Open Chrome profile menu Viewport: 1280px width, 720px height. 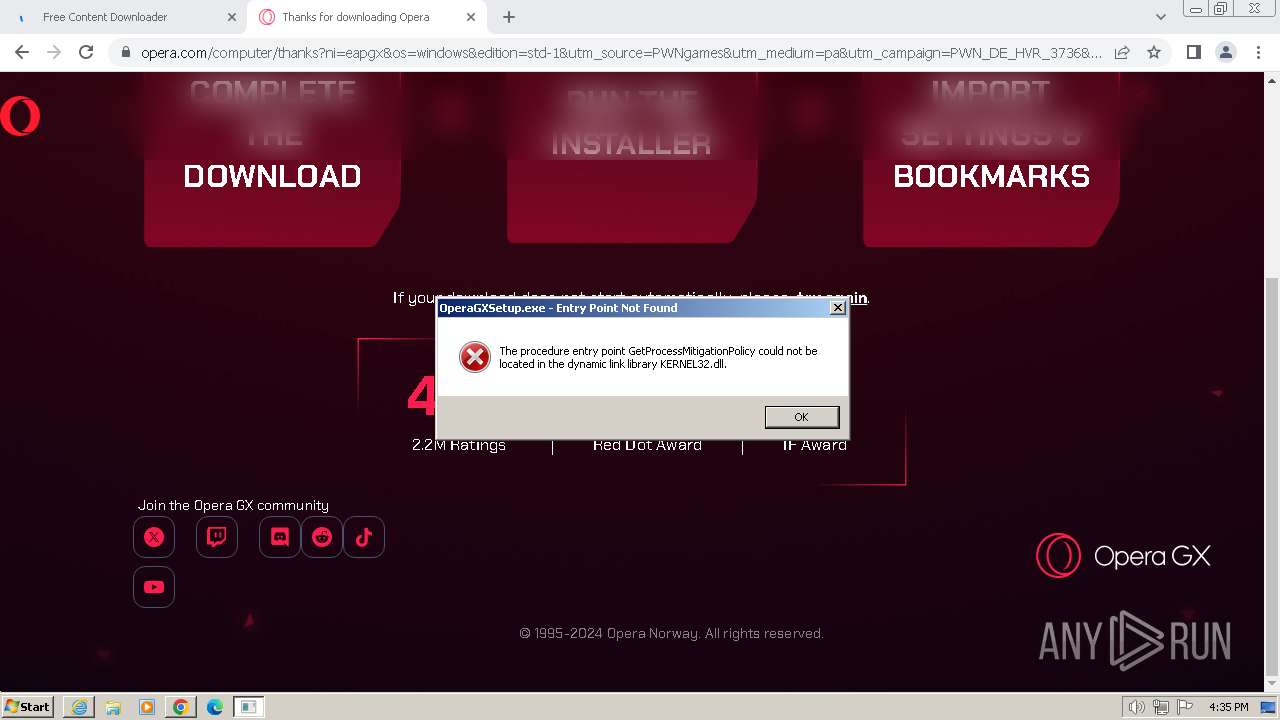[1225, 52]
